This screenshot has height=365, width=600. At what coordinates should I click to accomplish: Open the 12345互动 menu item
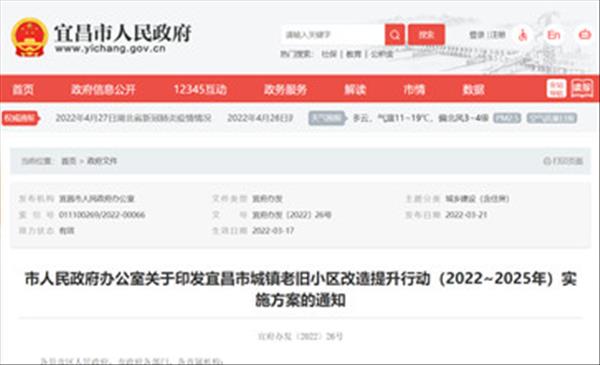(200, 90)
